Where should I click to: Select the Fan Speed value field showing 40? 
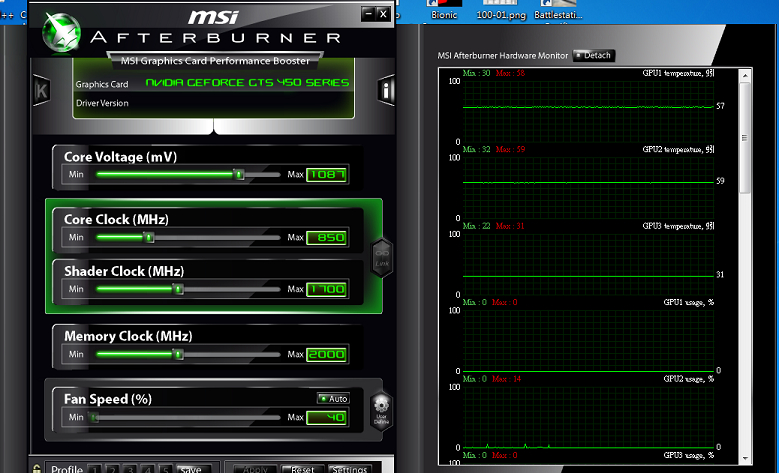(x=326, y=418)
